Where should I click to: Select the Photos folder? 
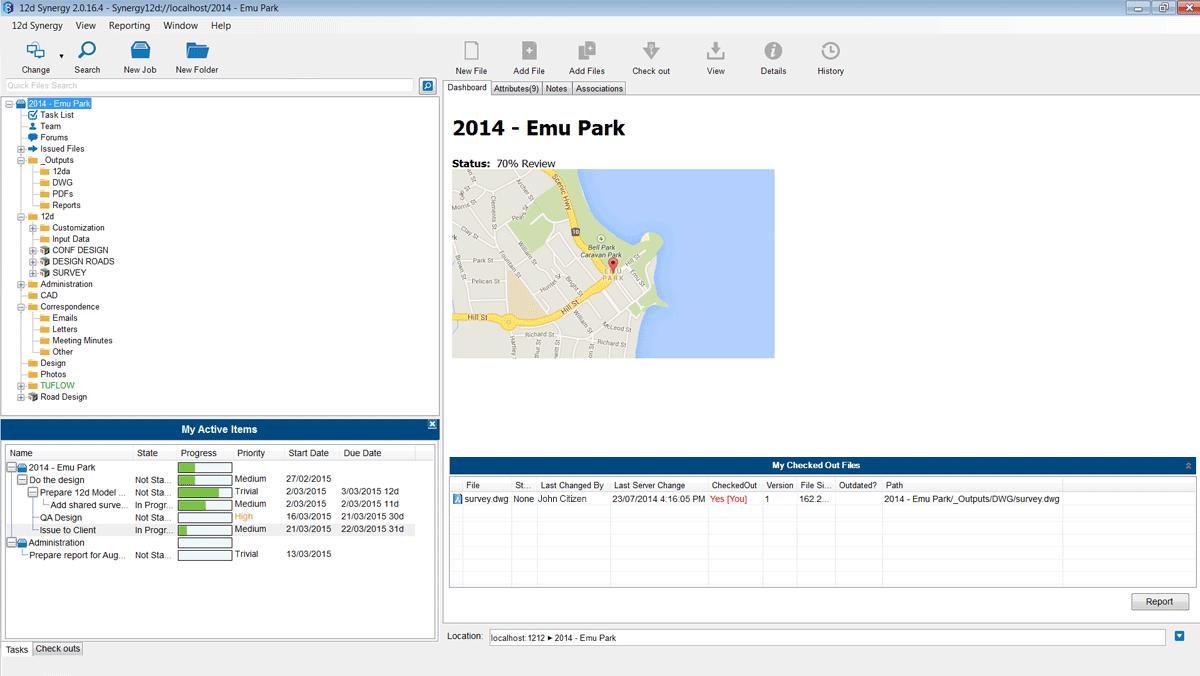53,374
